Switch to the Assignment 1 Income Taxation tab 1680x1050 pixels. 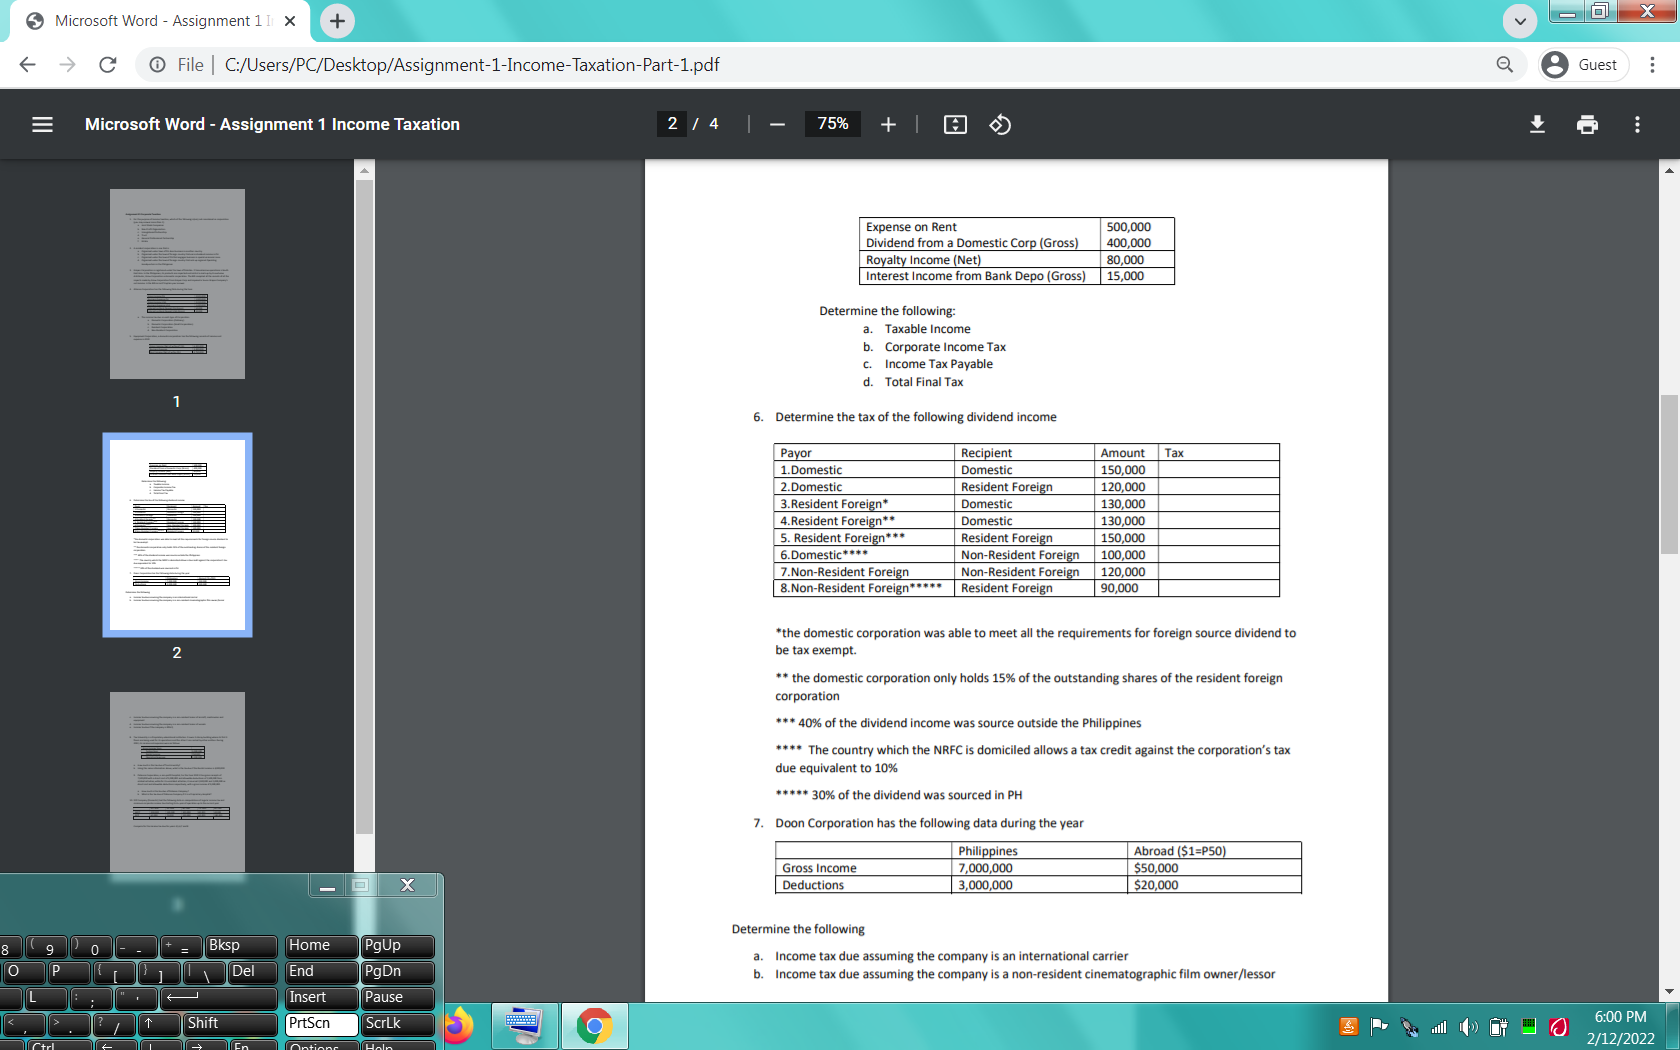point(160,20)
